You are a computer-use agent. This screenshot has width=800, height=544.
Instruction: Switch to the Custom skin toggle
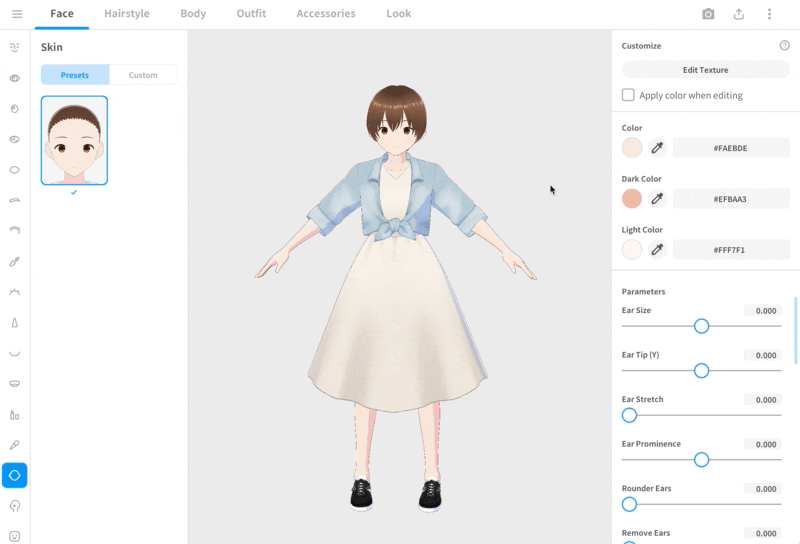pos(143,75)
